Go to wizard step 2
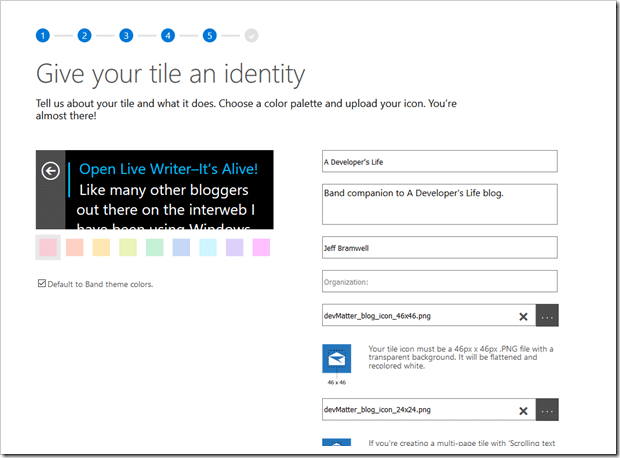This screenshot has height=458, width=620. [x=84, y=36]
